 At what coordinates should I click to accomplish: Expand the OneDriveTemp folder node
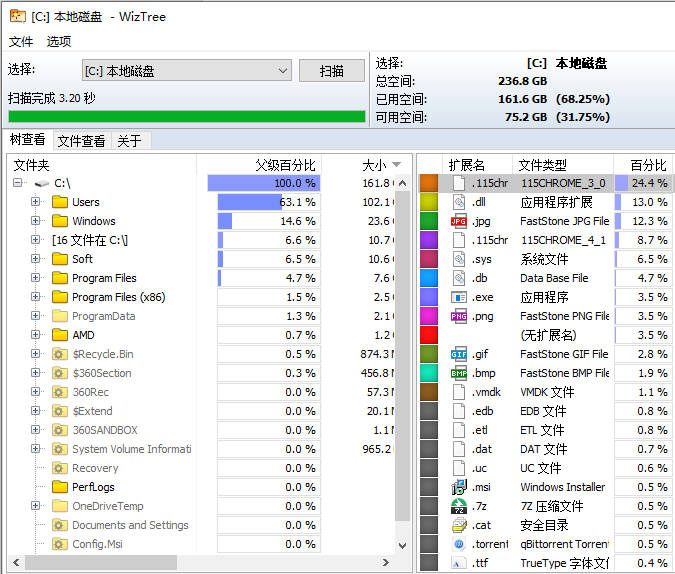point(35,506)
